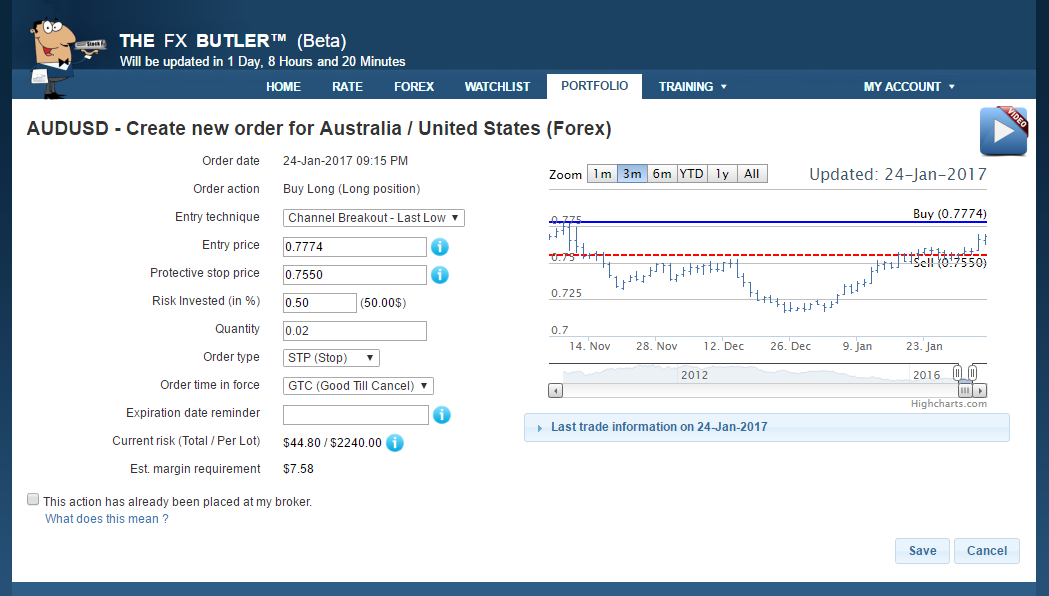
Task: Click the order date '24-Jan-2017 09:15 PM'
Action: click(345, 161)
